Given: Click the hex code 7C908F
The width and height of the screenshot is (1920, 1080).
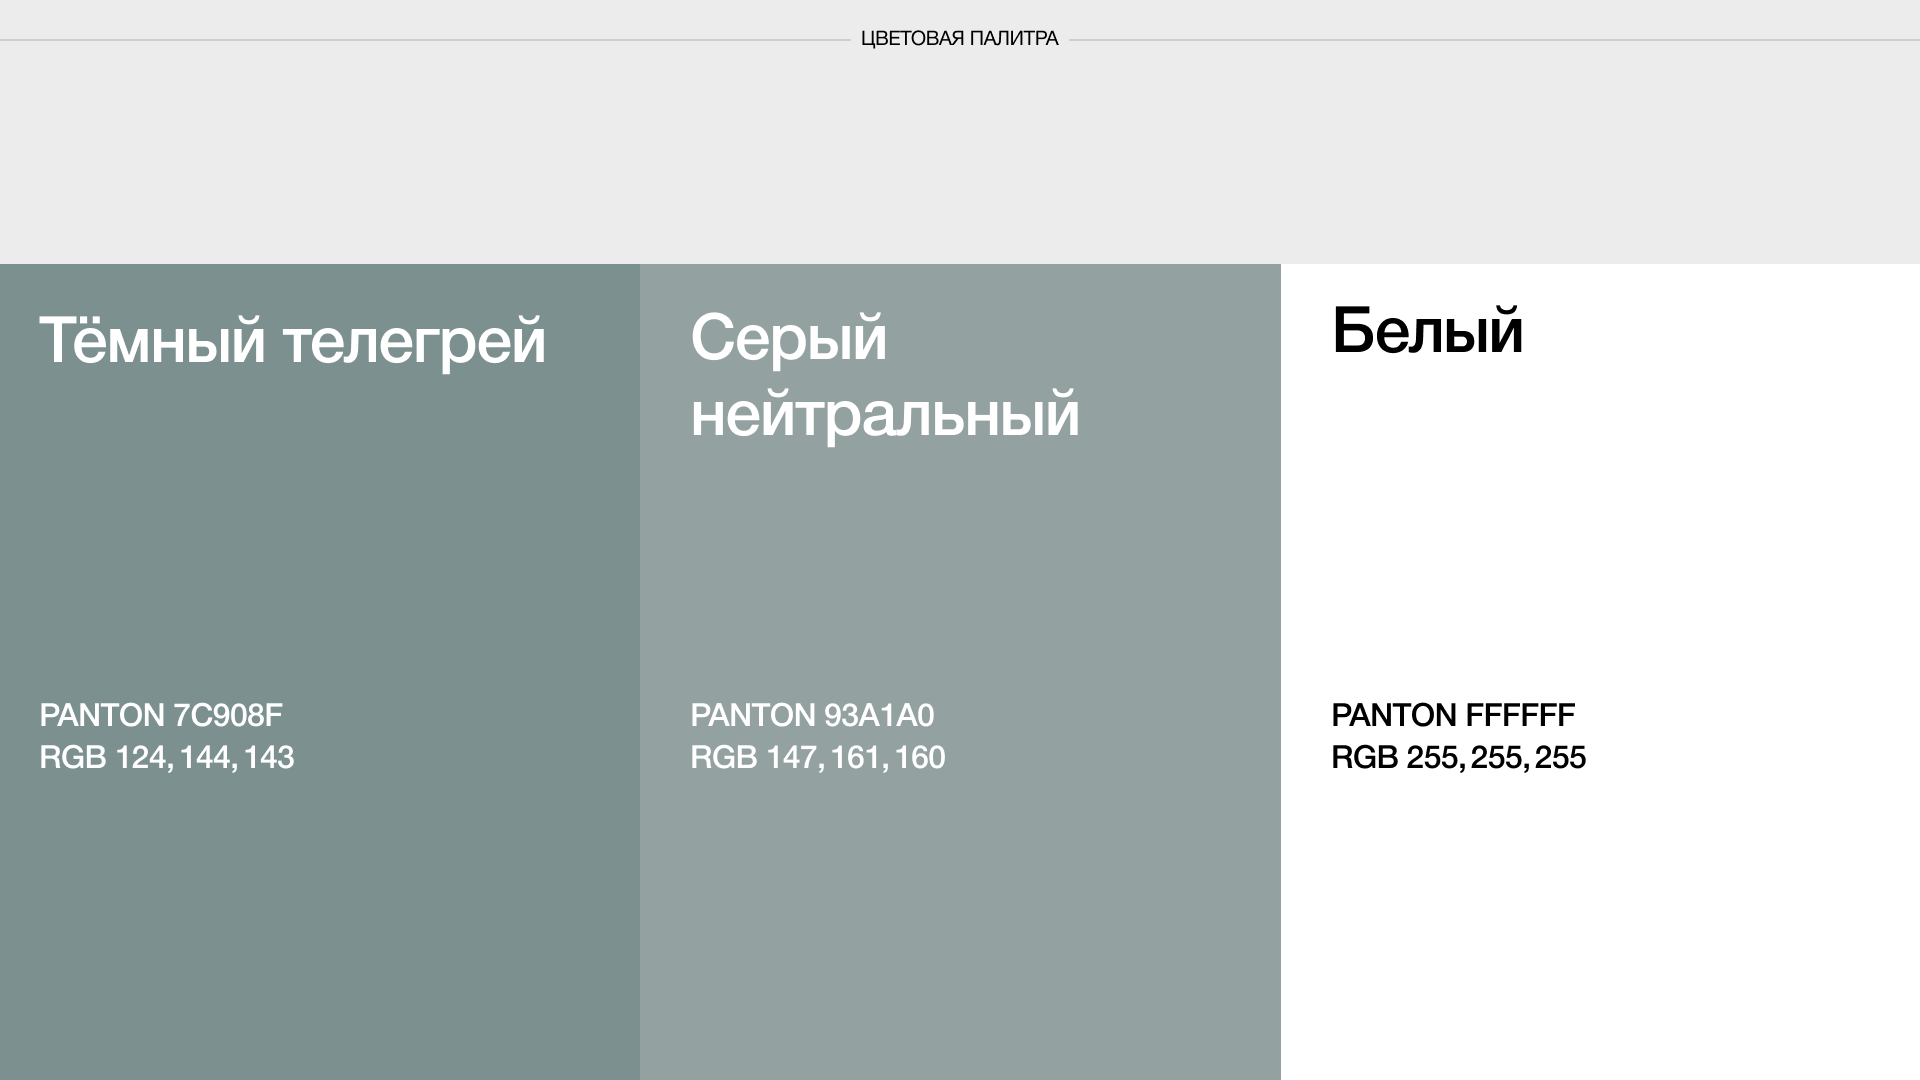Looking at the screenshot, I should pyautogui.click(x=228, y=715).
